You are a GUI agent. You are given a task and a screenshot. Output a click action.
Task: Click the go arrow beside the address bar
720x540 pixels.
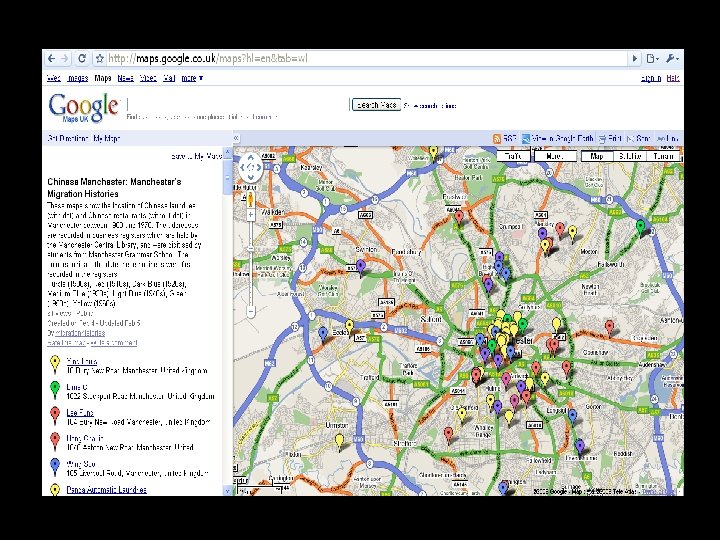tap(635, 58)
